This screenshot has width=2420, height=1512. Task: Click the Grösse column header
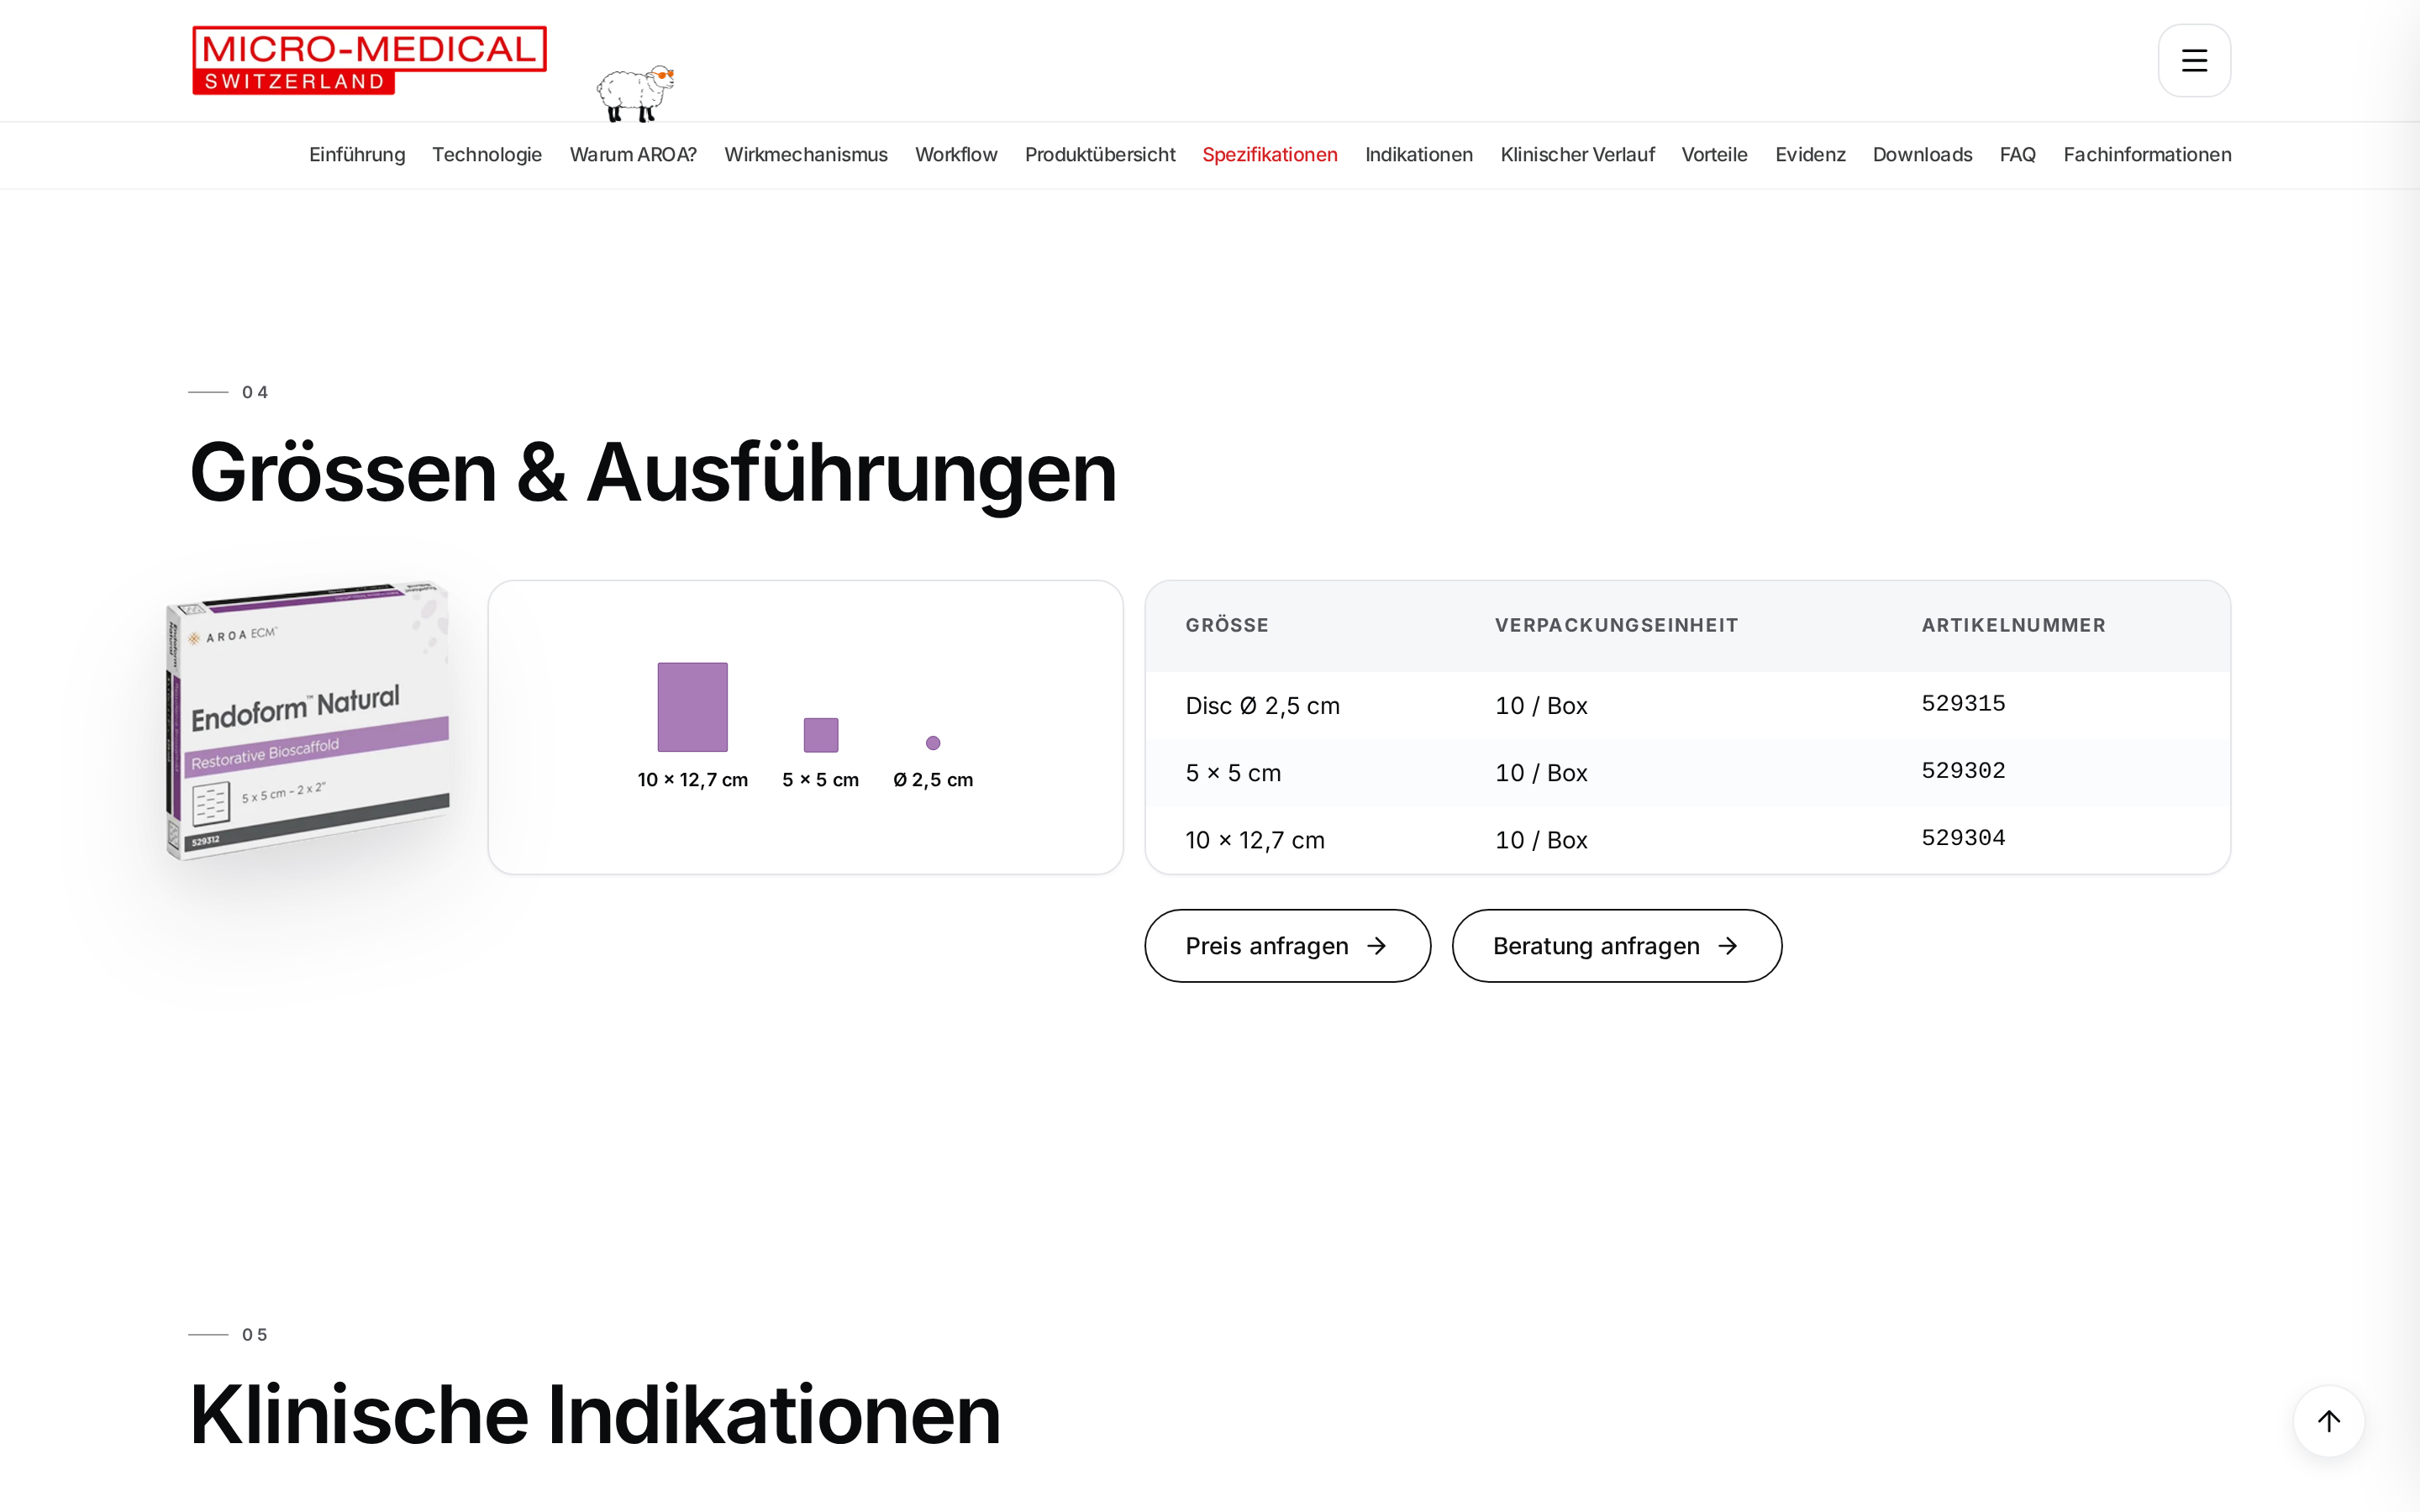[1227, 626]
